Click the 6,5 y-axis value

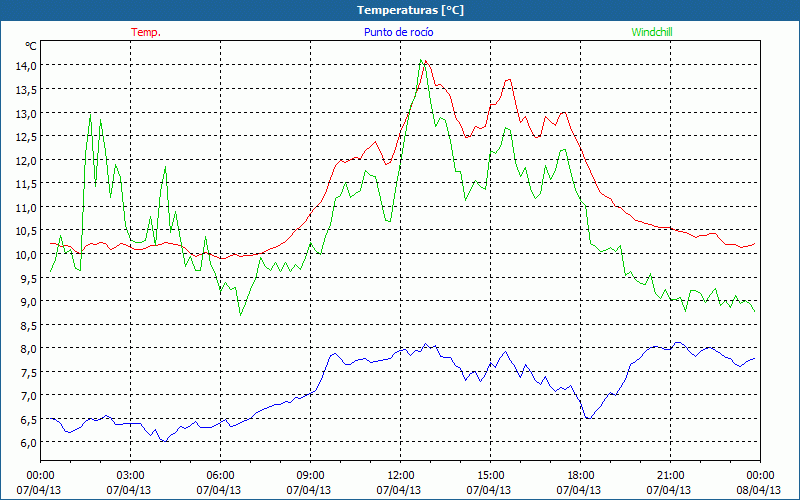click(28, 419)
